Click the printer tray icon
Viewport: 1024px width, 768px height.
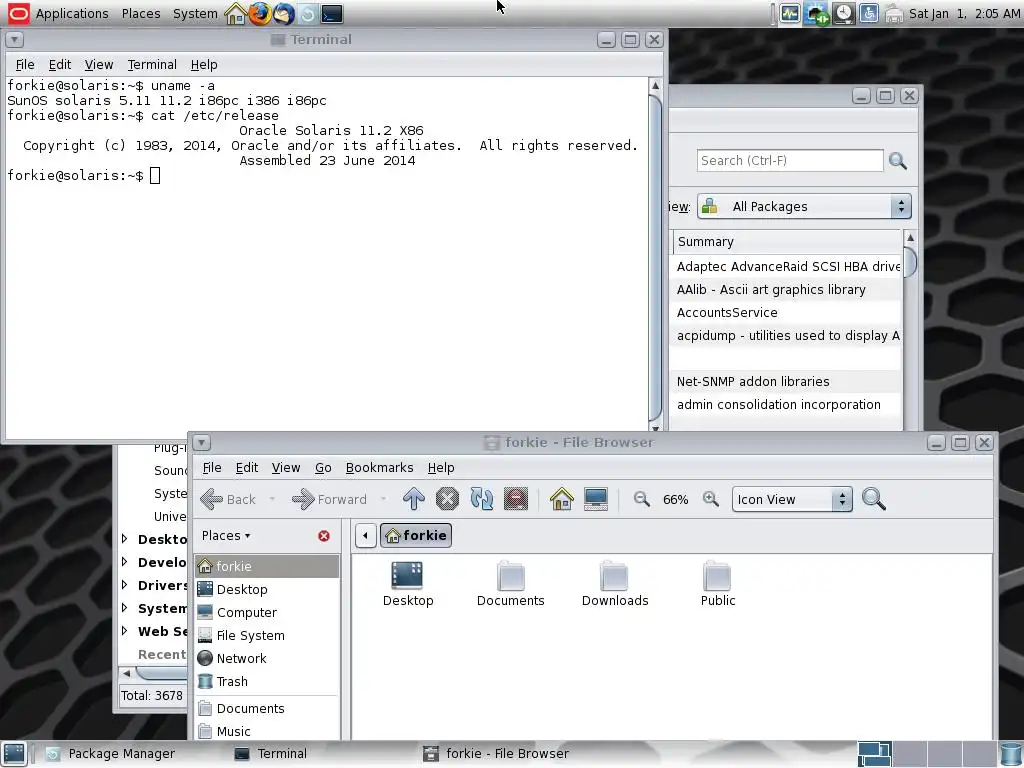click(x=894, y=14)
